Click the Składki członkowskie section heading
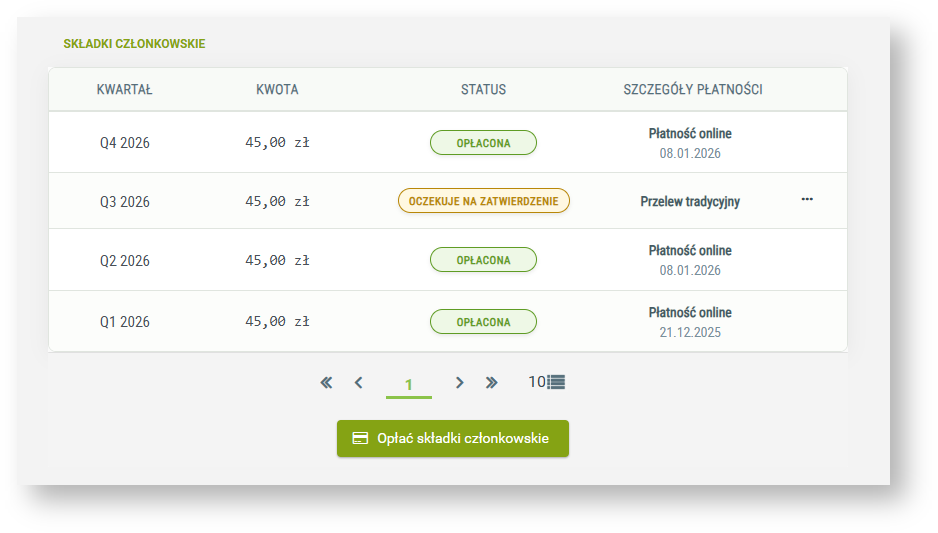This screenshot has width=938, height=533. [134, 44]
